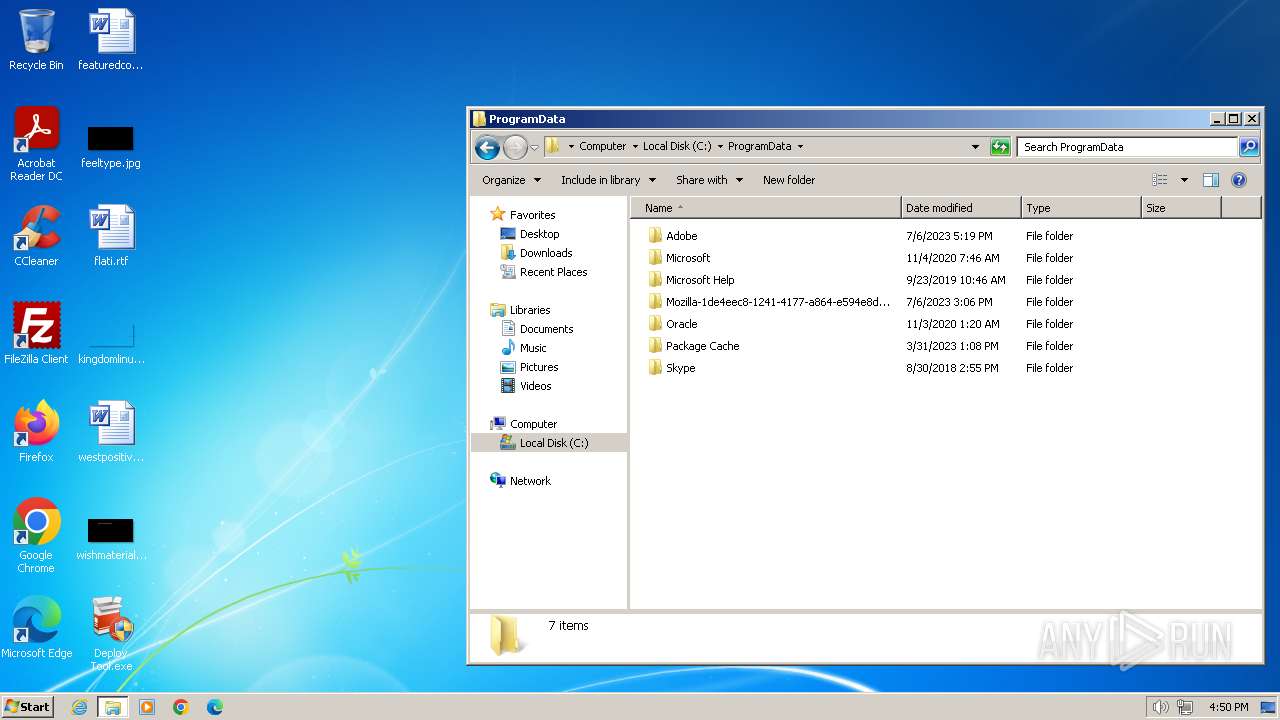This screenshot has height=720, width=1280.
Task: Click the Change your view icon
Action: click(x=1160, y=180)
